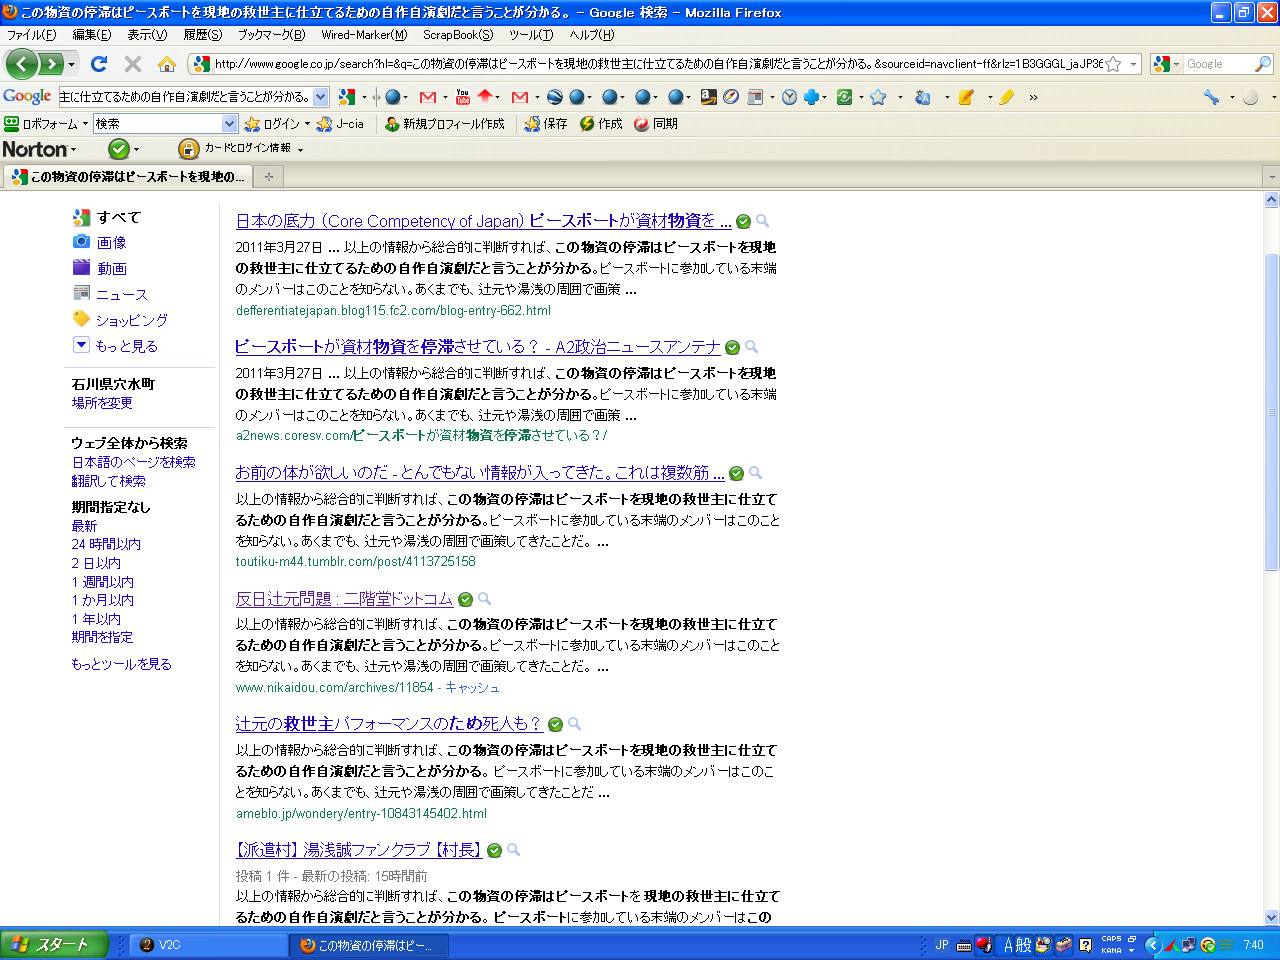Screen dimensions: 1280x960
Task: Click the RoboForm 新規プロフィール作成 button
Action: (x=445, y=124)
